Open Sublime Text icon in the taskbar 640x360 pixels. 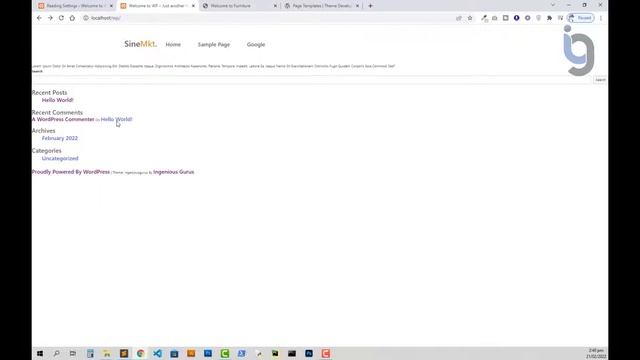pos(124,353)
